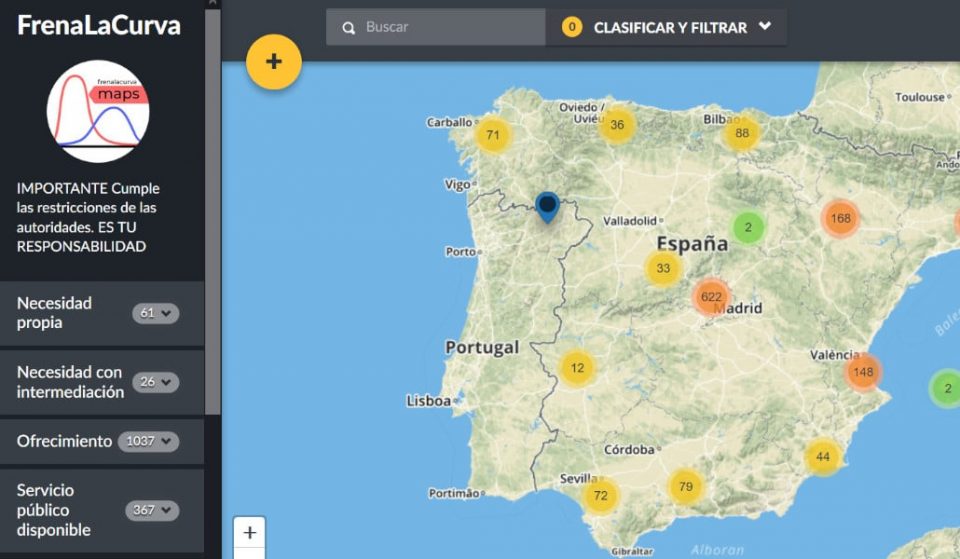Screen dimensions: 960x559
Task: Open the 148 cluster at València
Action: 863,372
